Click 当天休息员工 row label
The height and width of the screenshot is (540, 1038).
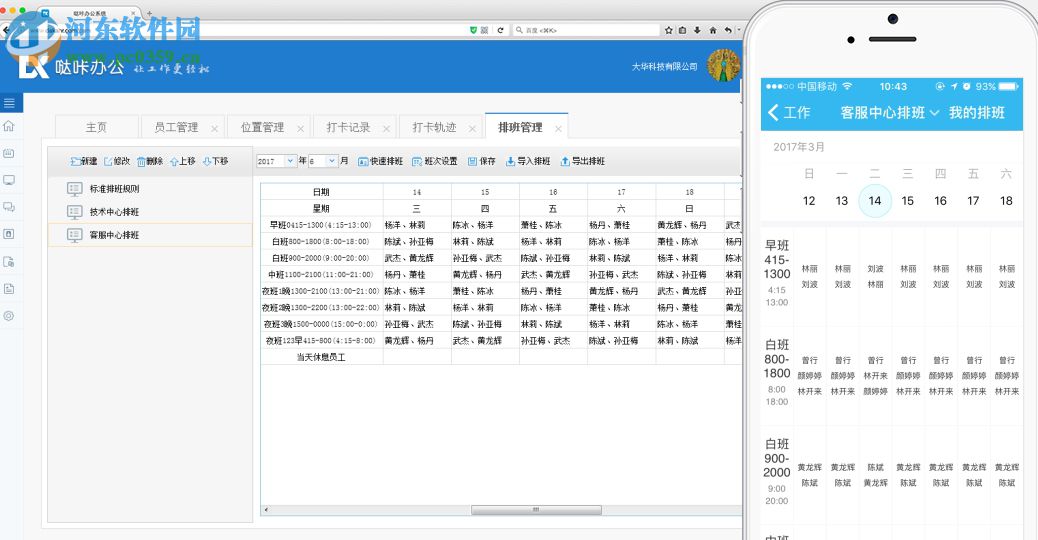(322, 357)
